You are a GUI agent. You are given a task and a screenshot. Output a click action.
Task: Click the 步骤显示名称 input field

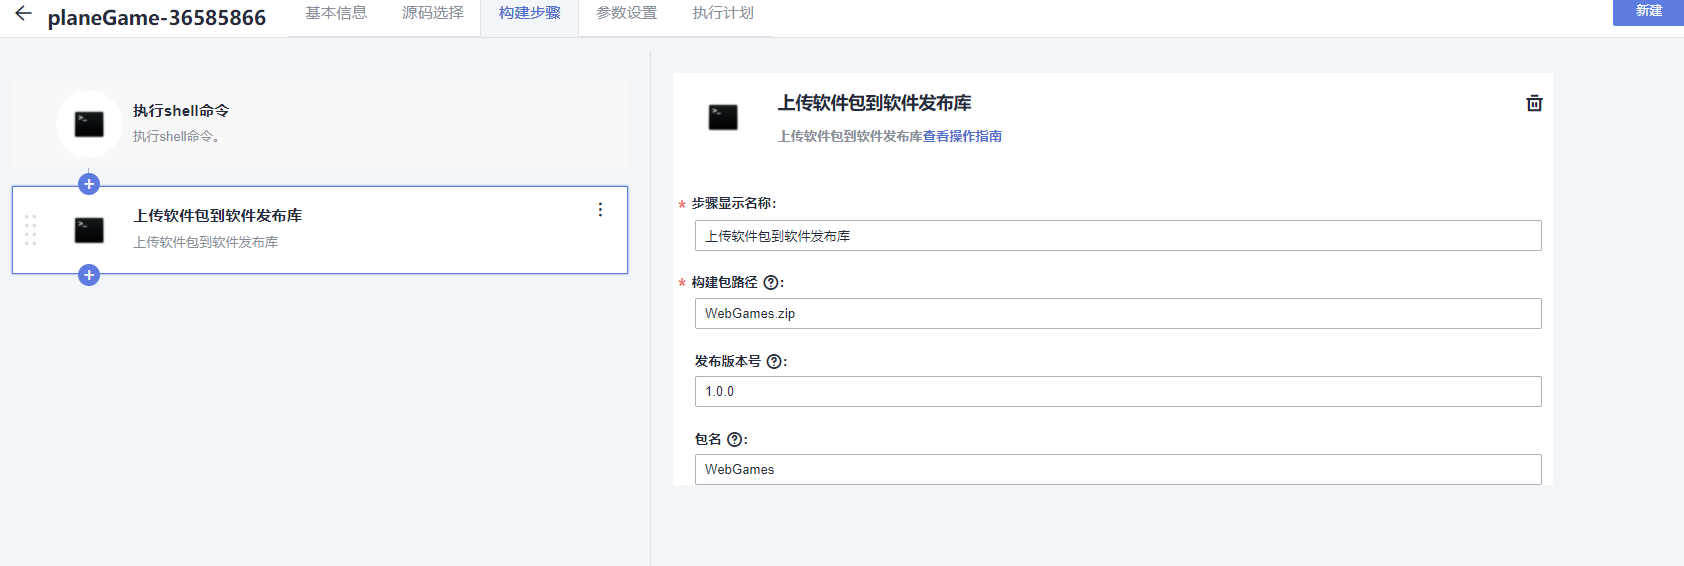[1117, 236]
